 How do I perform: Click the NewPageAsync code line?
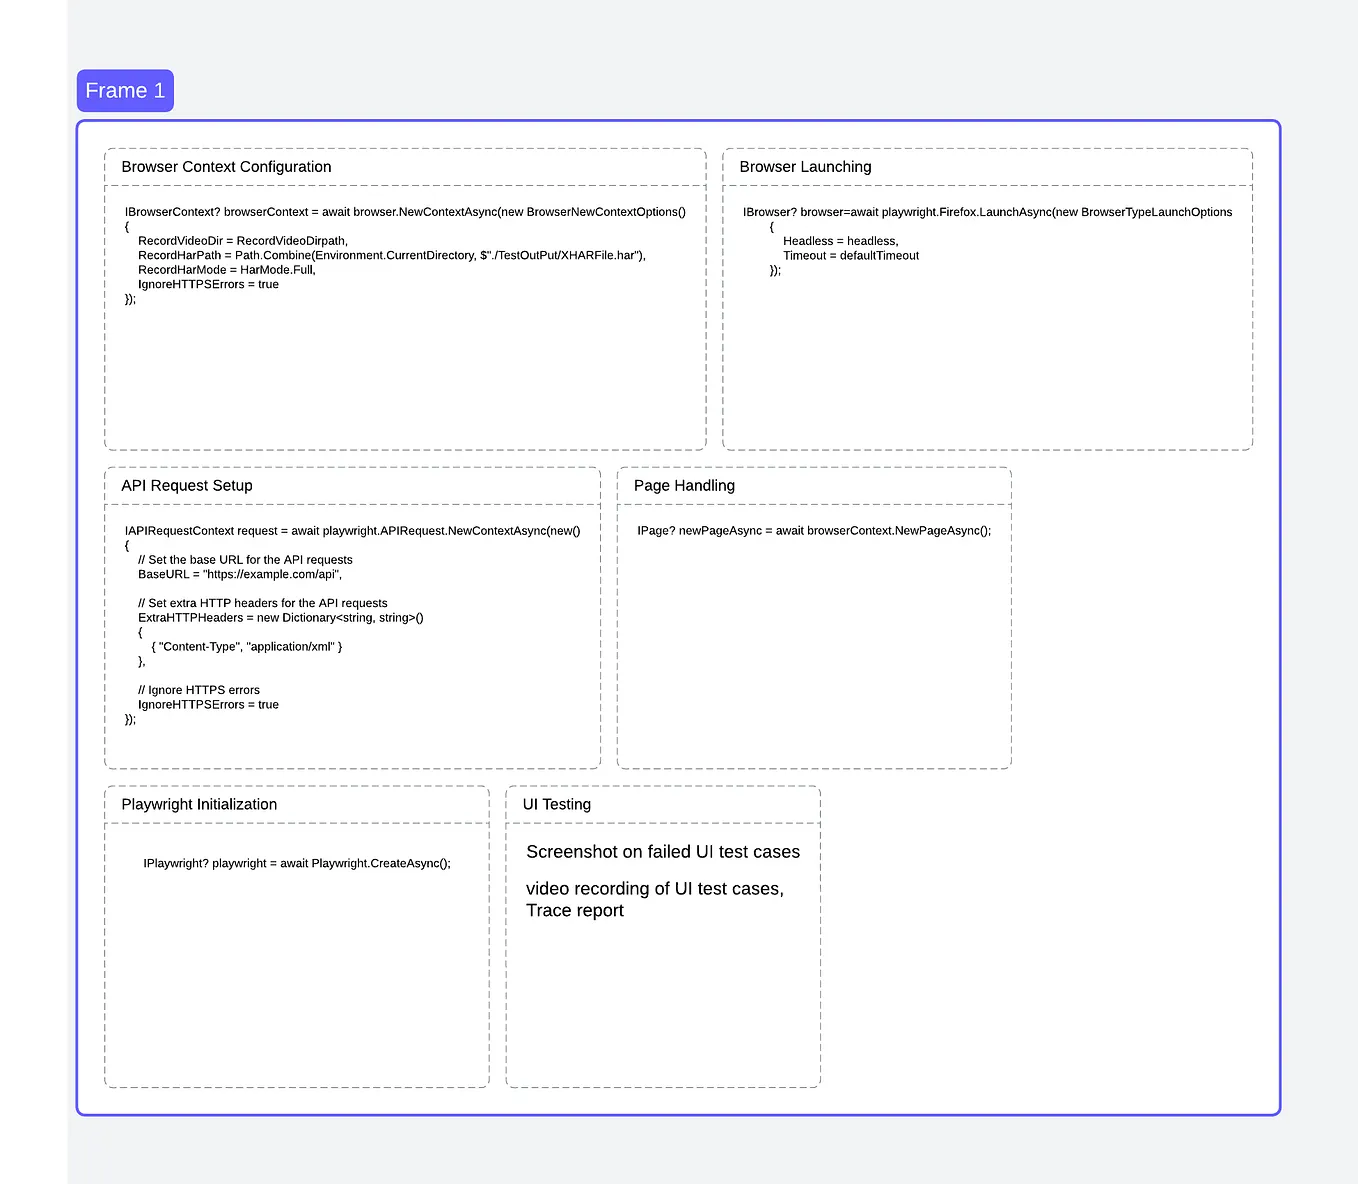pos(814,530)
